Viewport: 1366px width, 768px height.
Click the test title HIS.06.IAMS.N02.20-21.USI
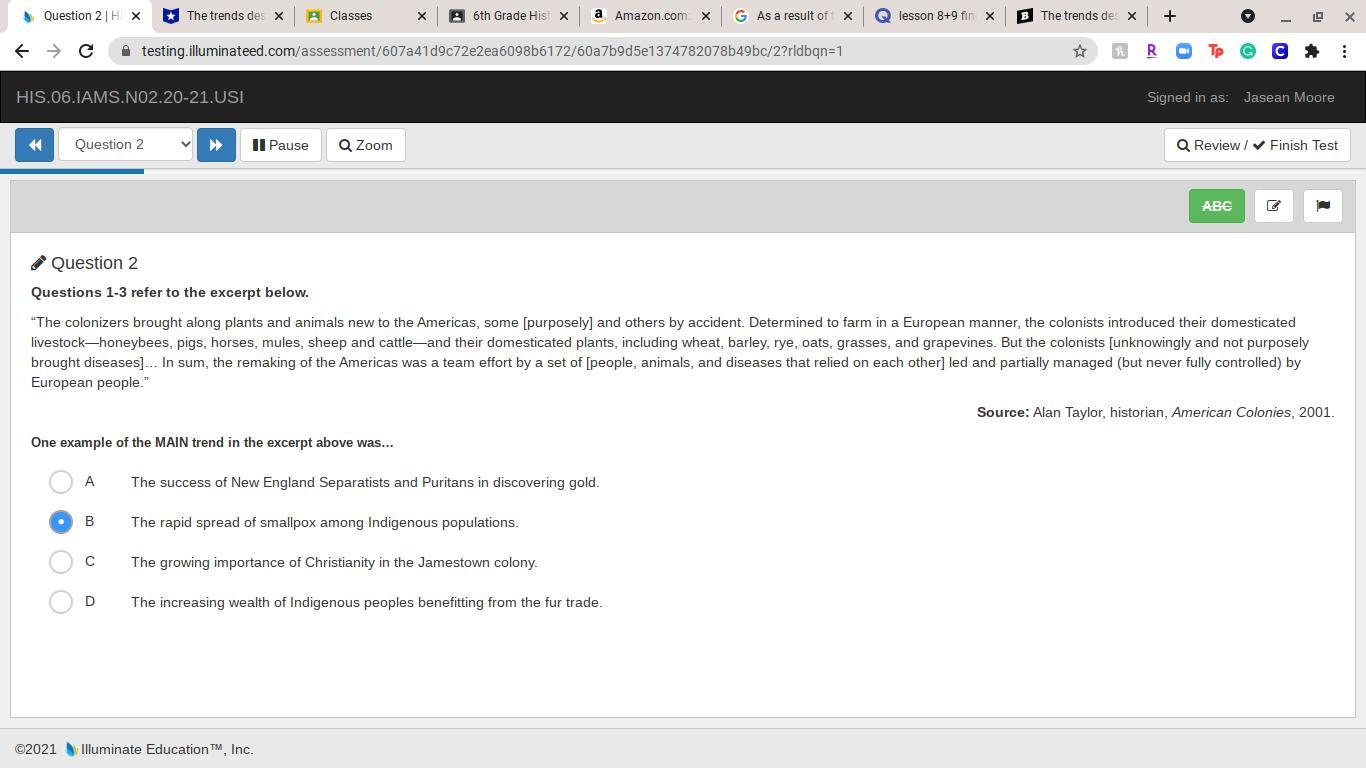click(x=130, y=97)
